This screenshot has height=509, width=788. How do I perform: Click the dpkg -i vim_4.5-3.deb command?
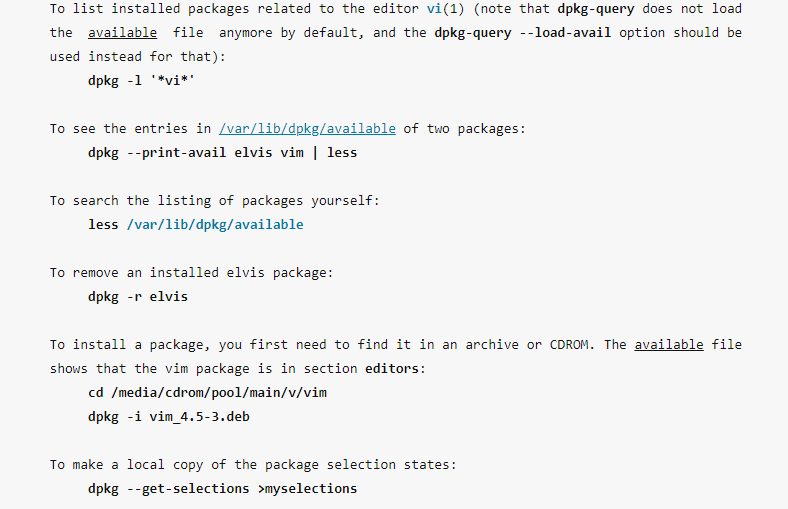click(169, 417)
